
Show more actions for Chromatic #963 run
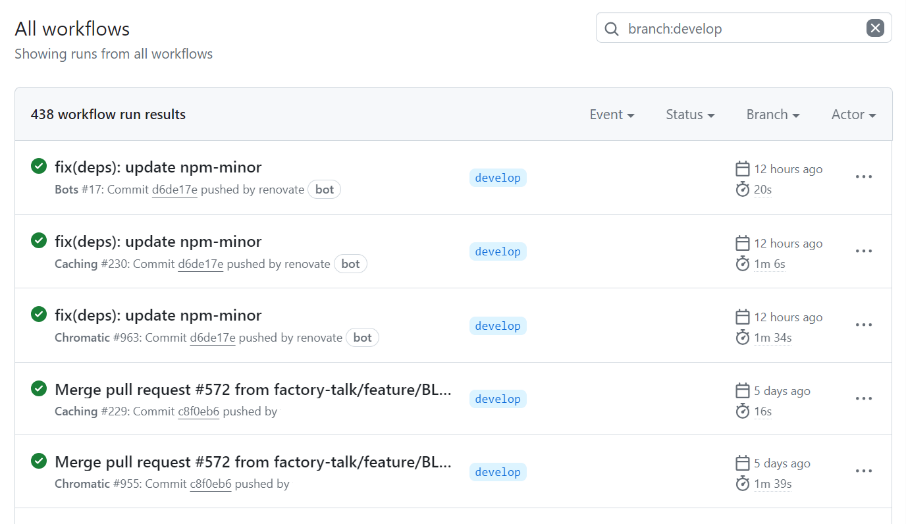(x=864, y=325)
